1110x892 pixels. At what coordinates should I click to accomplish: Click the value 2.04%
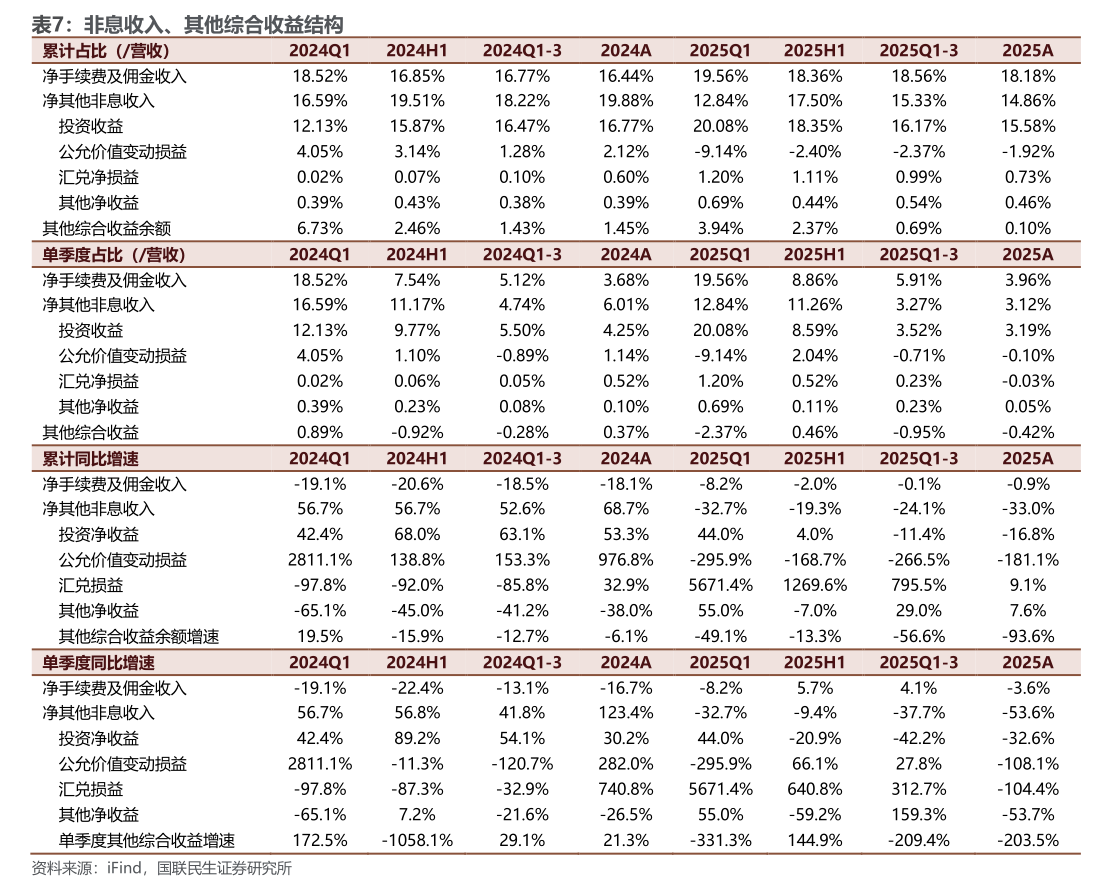point(815,356)
